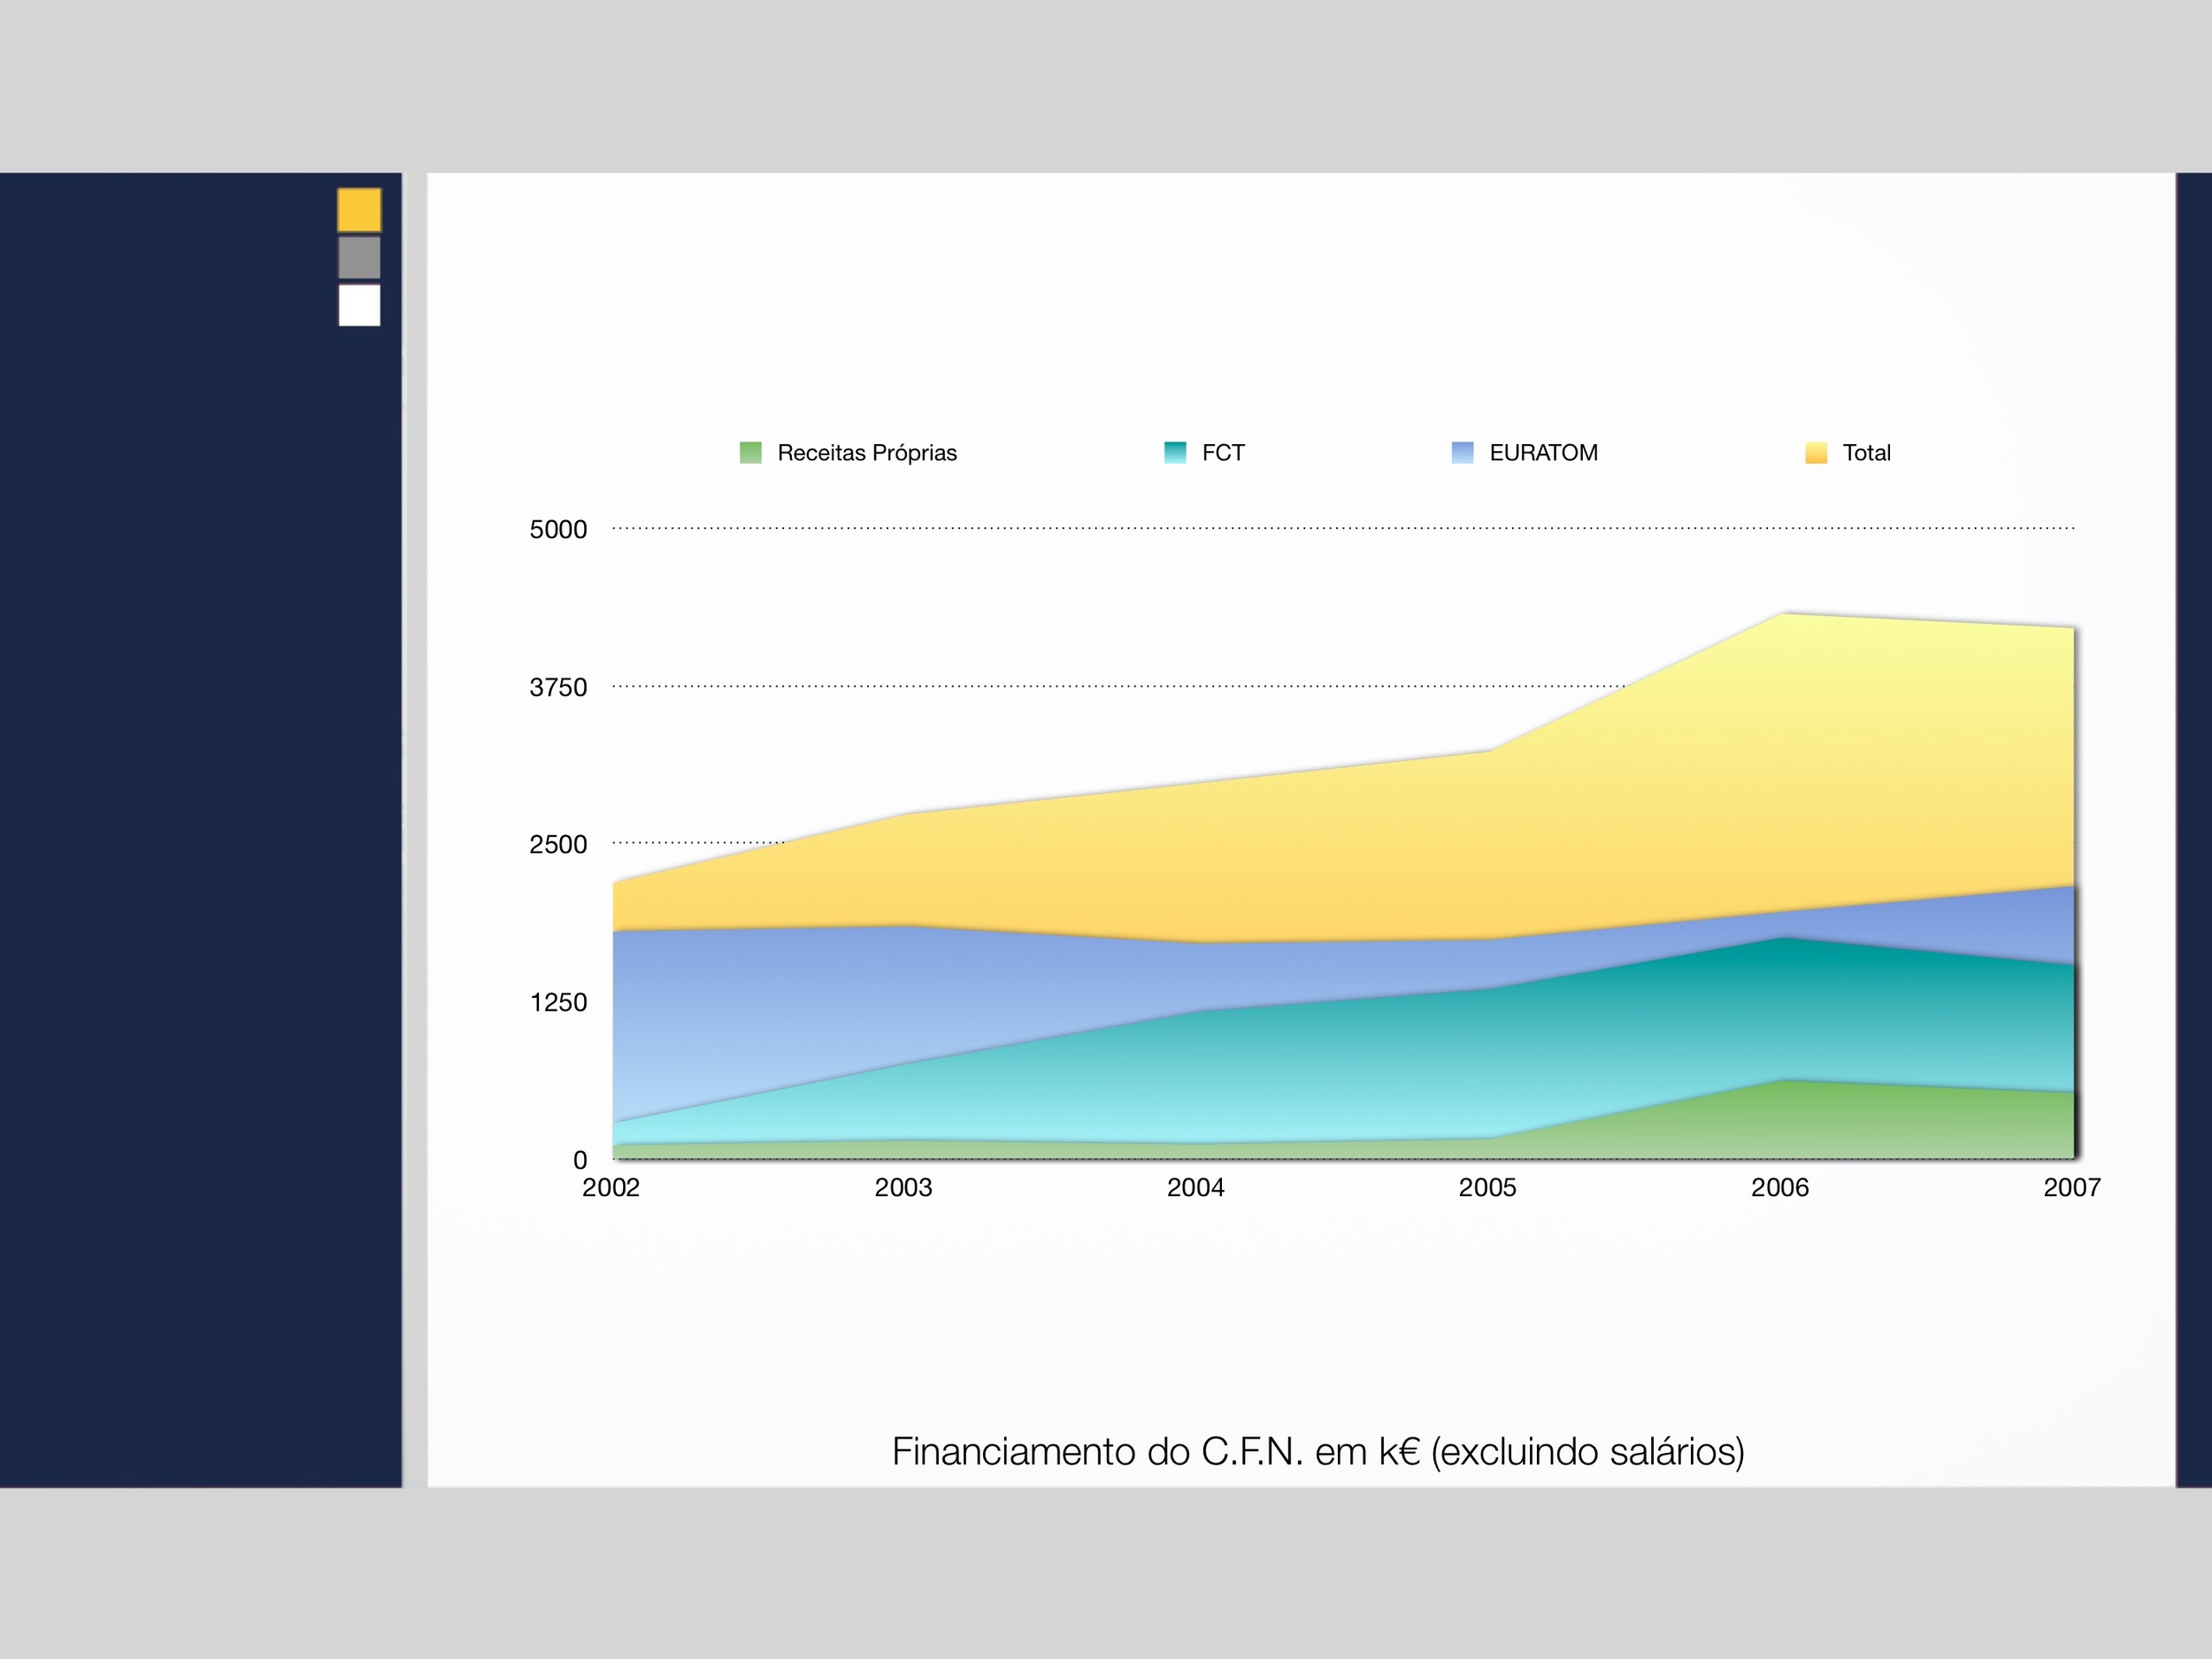Click the 0 y-axis value
The image size is (2212, 1659).
click(580, 1160)
